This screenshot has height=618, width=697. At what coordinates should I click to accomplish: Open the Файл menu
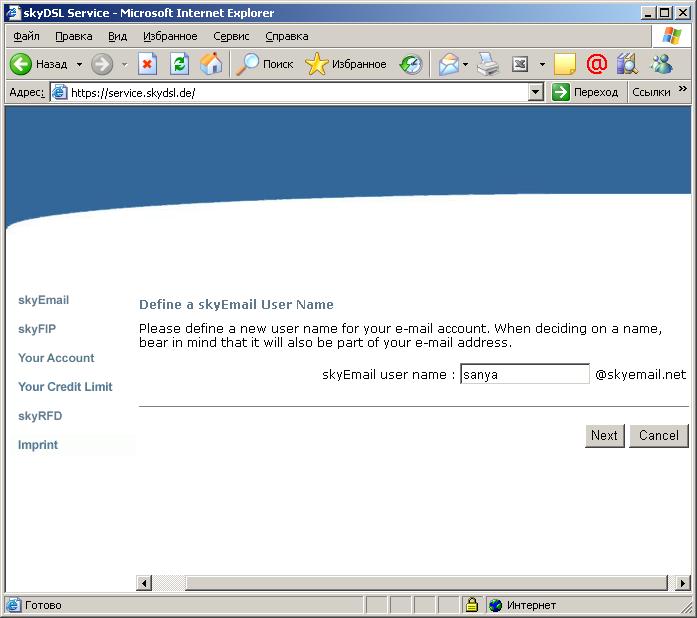[x=26, y=36]
